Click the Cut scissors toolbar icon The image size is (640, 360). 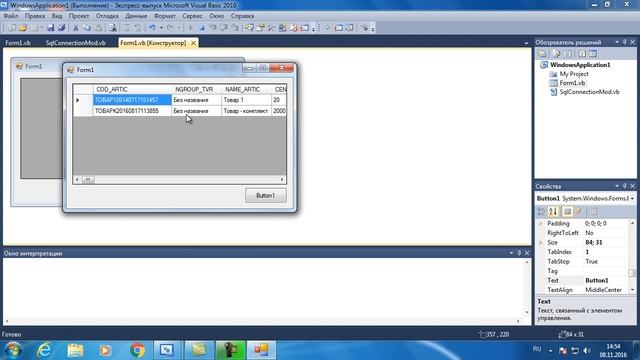[x=76, y=28]
